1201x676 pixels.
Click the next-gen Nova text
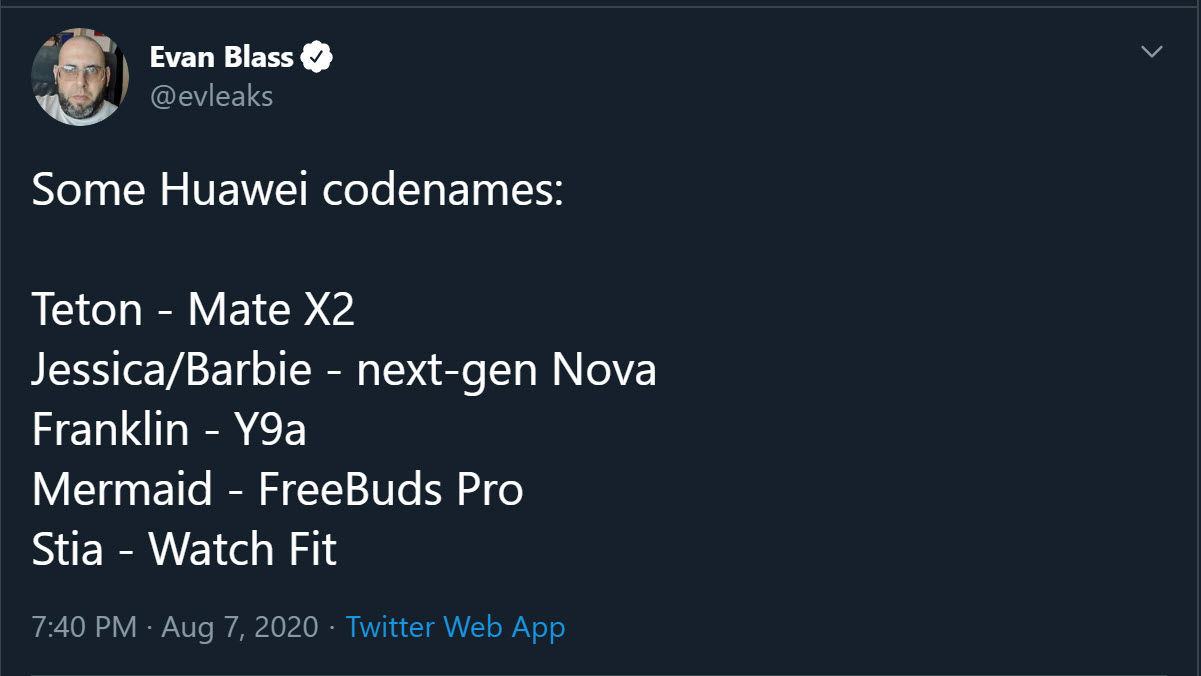tap(506, 370)
